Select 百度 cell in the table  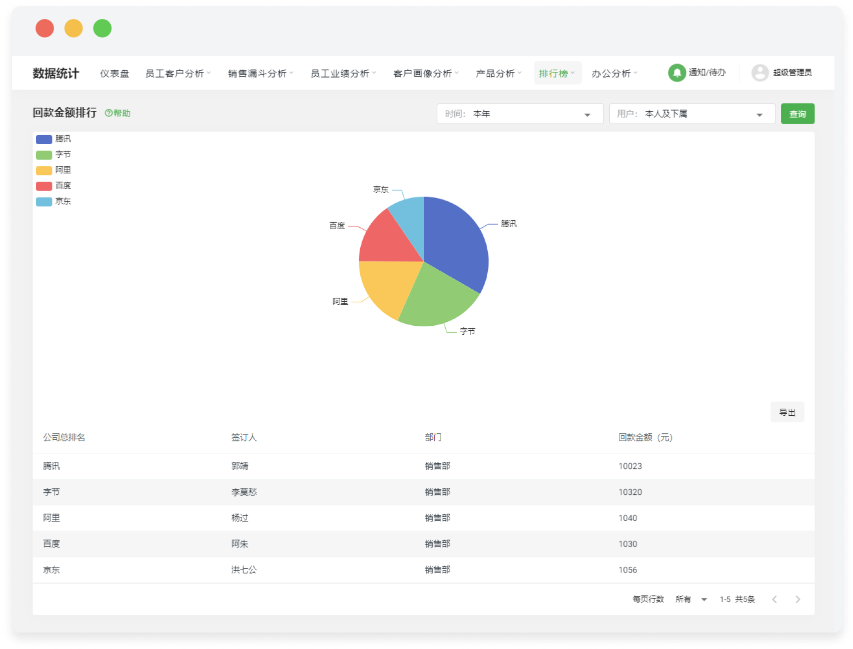click(52, 543)
